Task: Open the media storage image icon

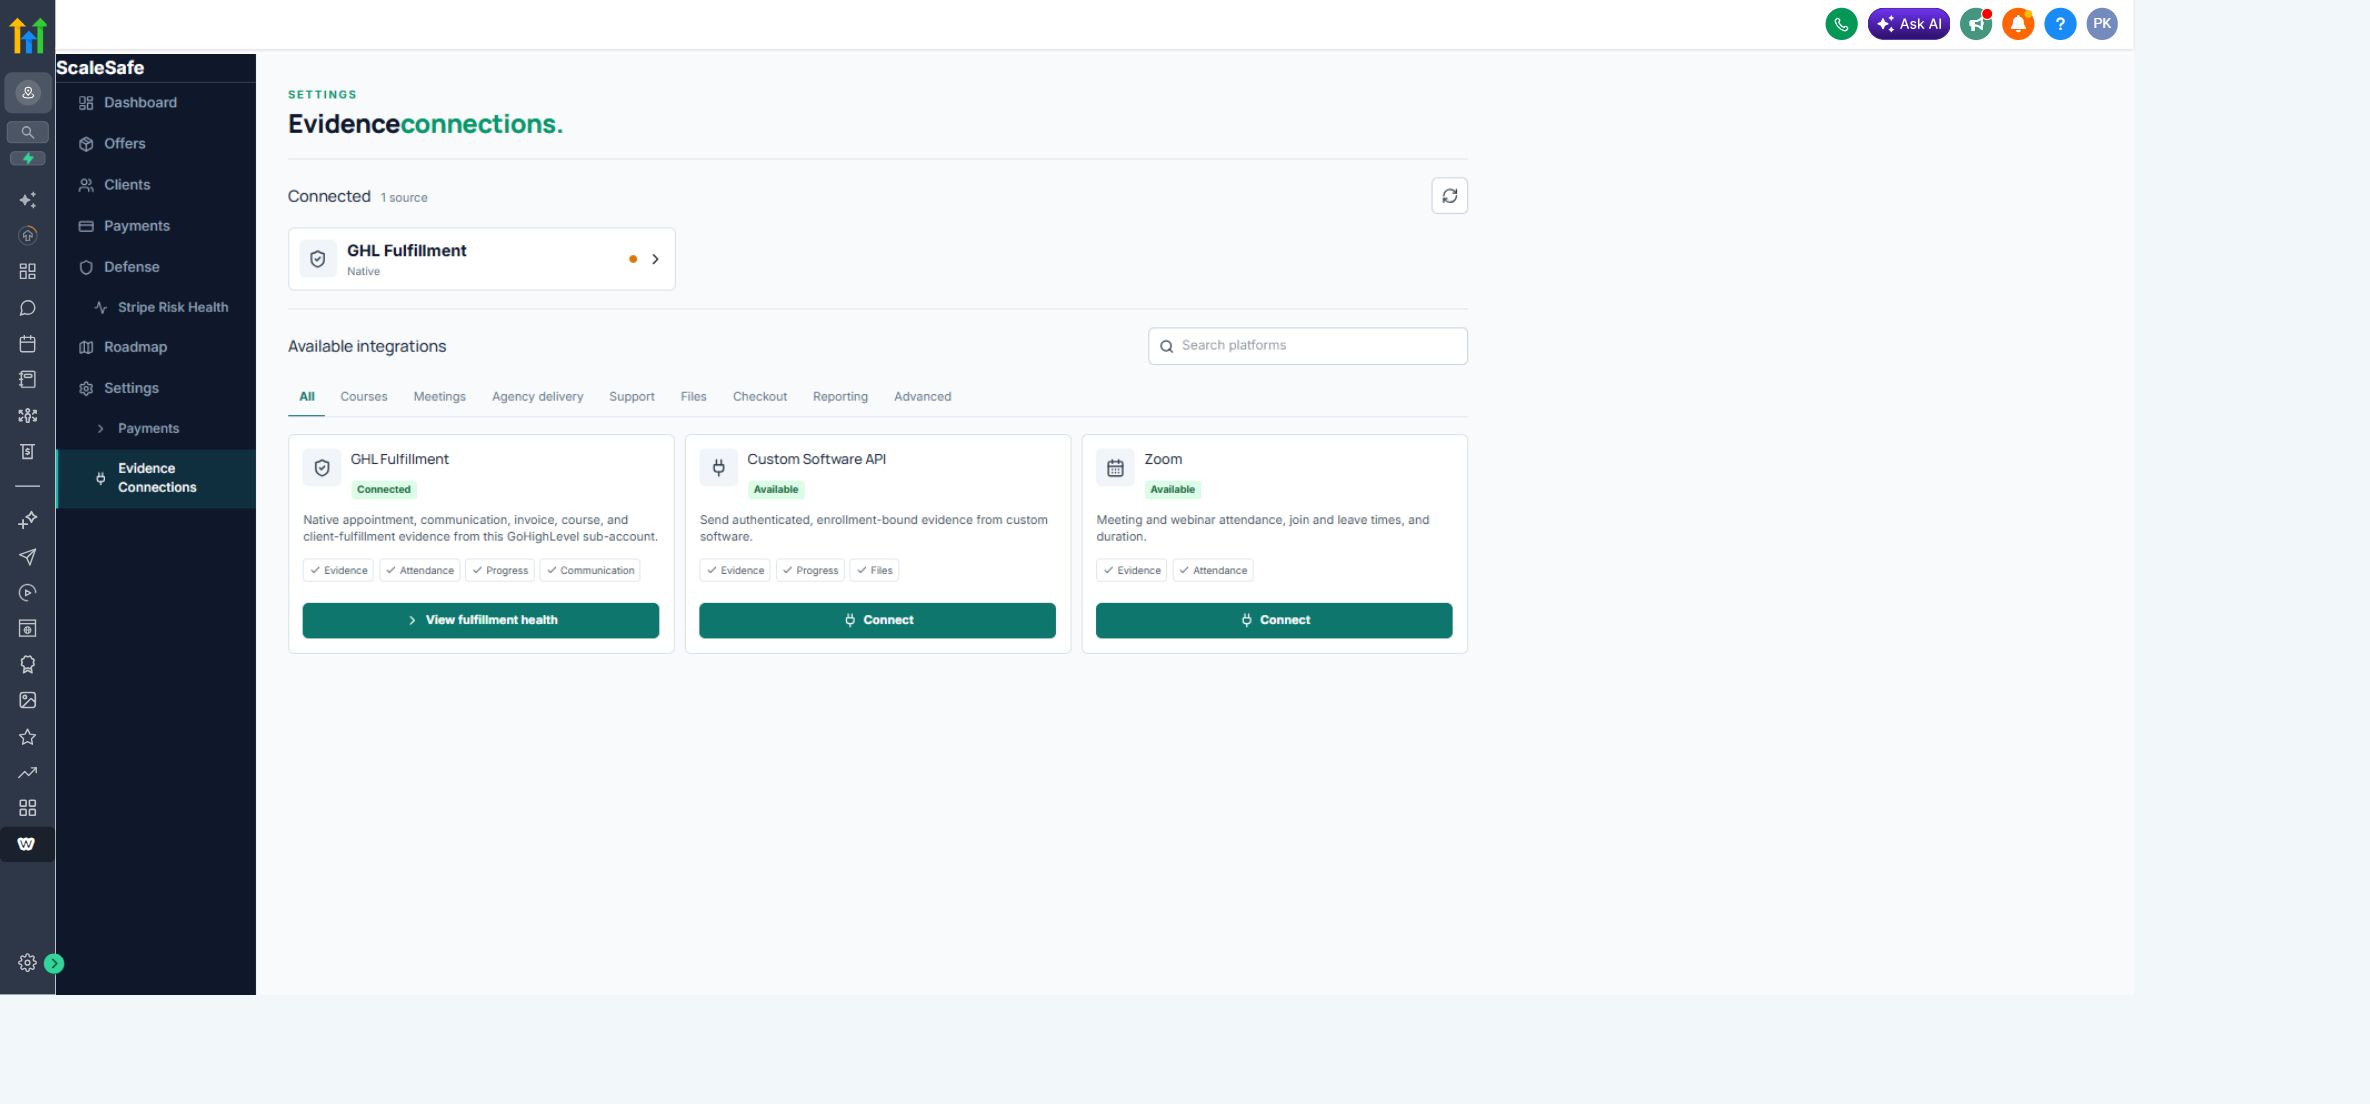Action: coord(28,701)
